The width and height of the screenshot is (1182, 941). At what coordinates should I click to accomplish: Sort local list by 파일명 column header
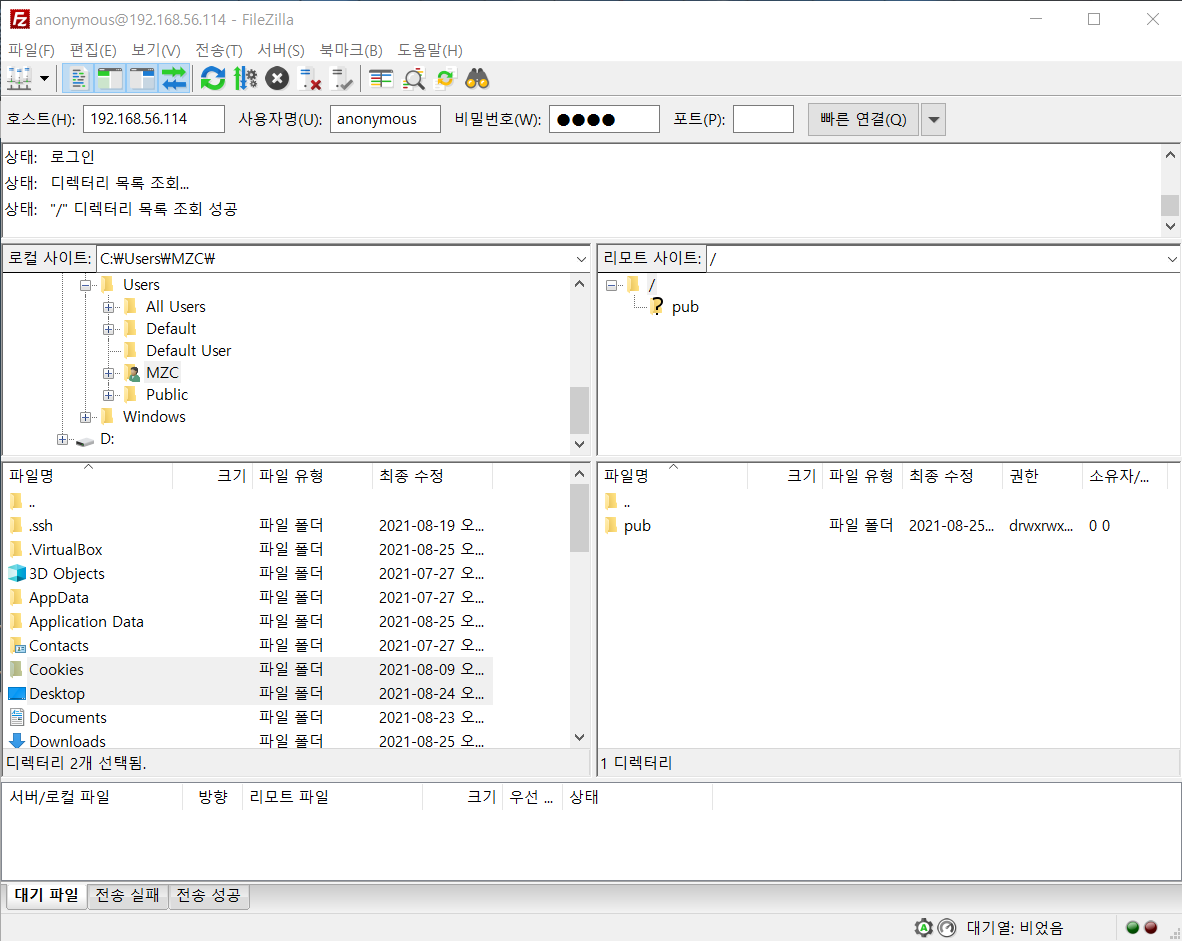pyautogui.click(x=89, y=476)
